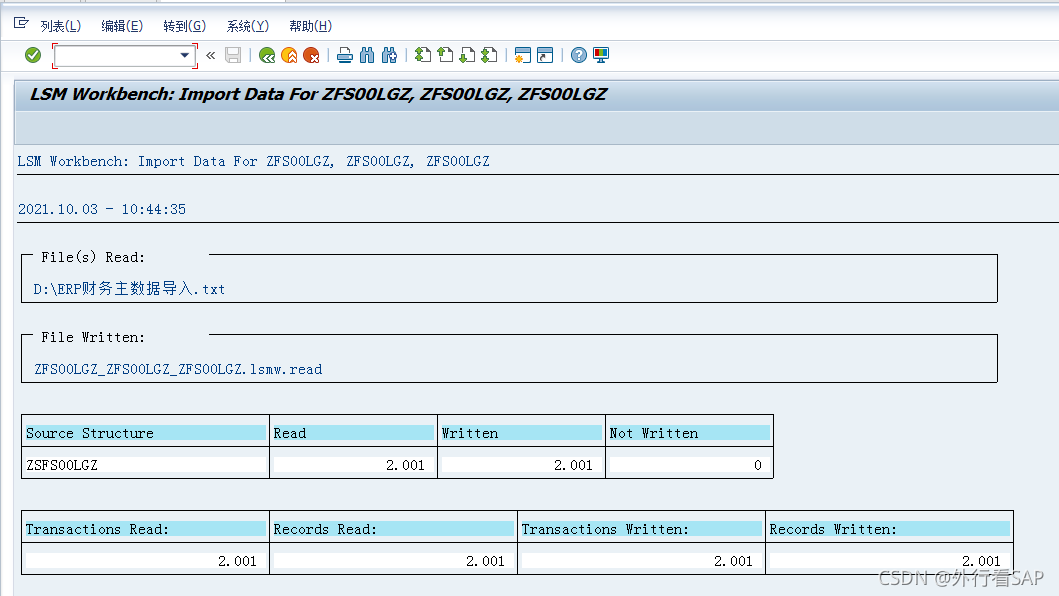Open the 帮助(H) menu
Image resolution: width=1059 pixels, height=596 pixels.
pyautogui.click(x=310, y=26)
